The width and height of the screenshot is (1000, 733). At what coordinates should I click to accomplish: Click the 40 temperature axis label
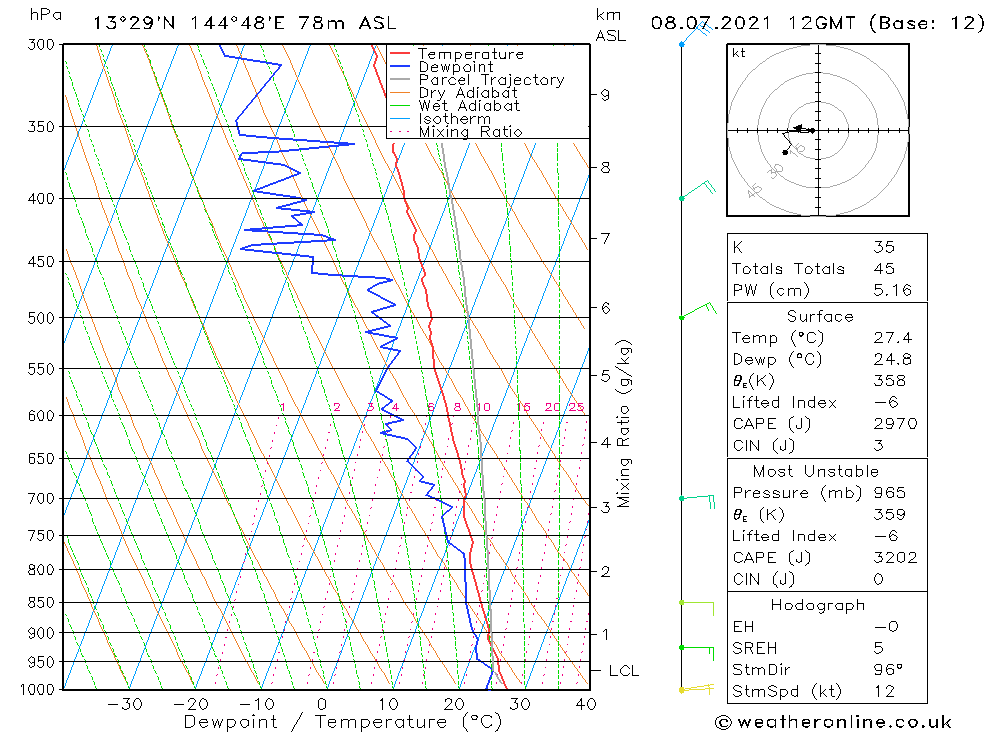tap(585, 704)
